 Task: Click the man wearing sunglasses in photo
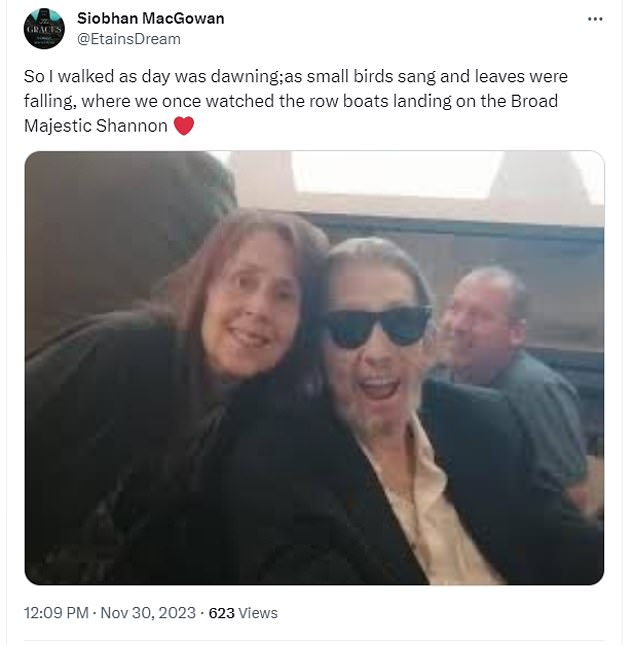(x=395, y=411)
